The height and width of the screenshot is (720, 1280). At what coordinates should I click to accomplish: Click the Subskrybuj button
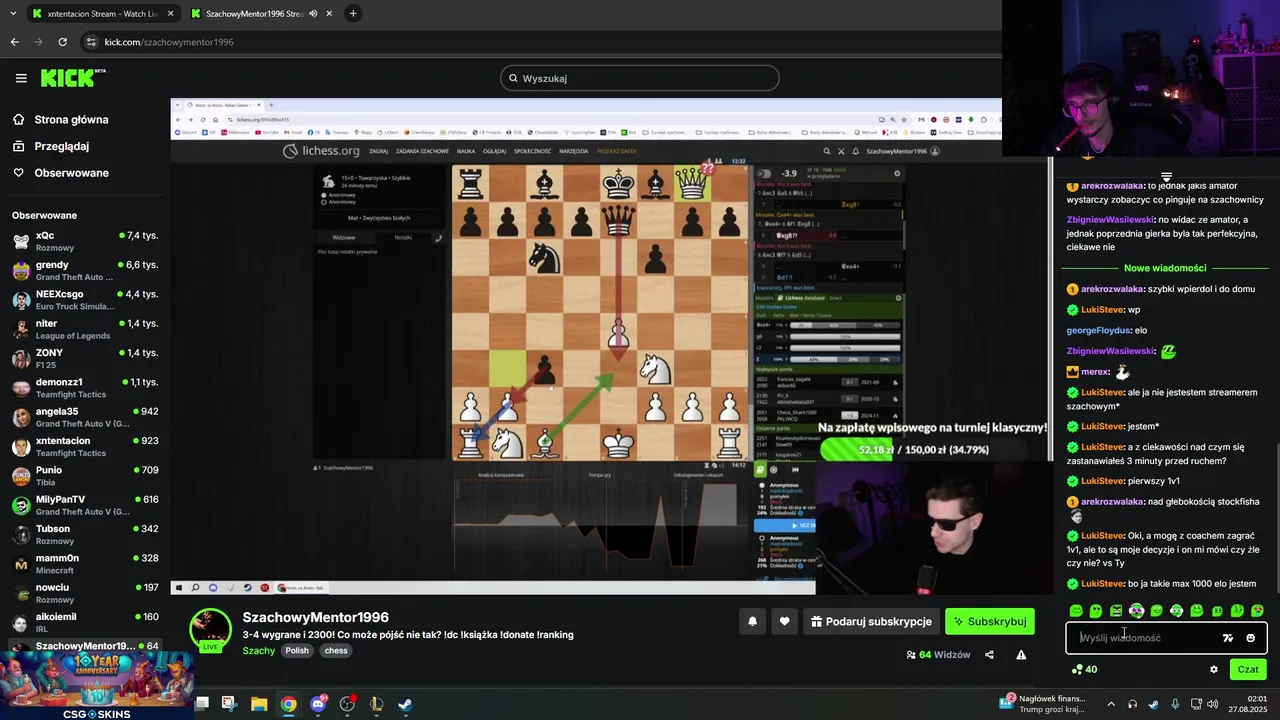990,621
